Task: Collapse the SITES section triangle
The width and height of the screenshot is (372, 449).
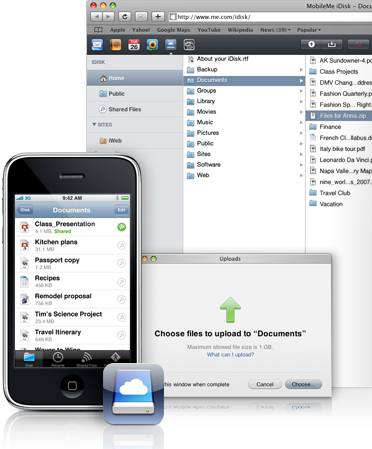Action: pos(94,124)
